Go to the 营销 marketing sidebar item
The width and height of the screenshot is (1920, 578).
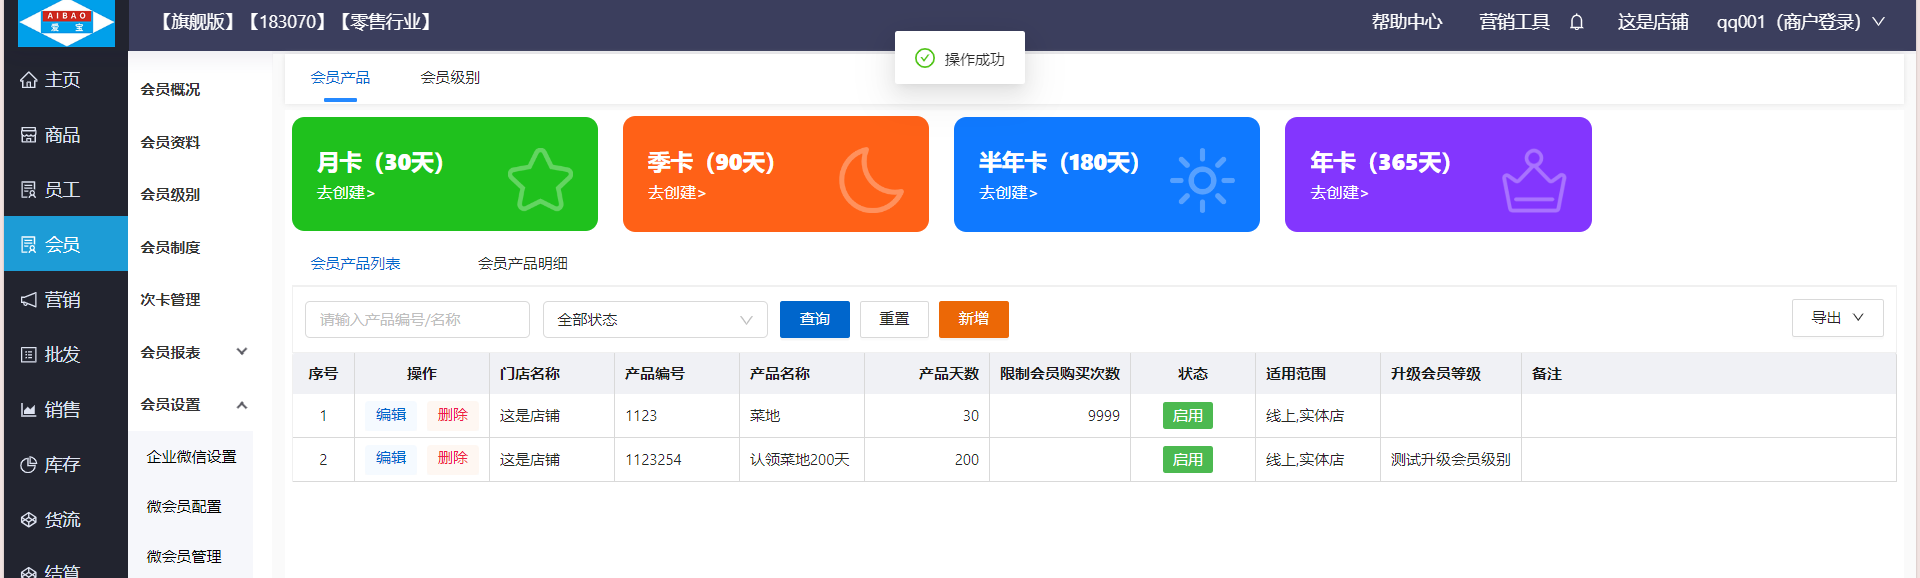click(50, 300)
